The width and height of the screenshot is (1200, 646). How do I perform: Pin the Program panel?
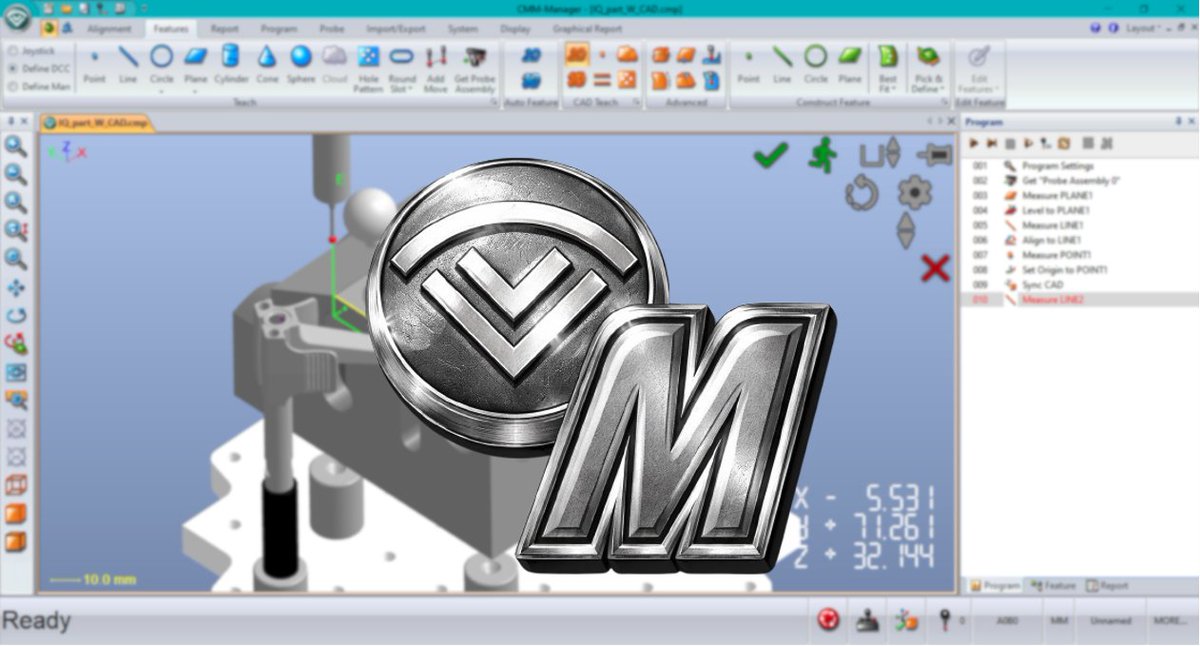(1177, 121)
